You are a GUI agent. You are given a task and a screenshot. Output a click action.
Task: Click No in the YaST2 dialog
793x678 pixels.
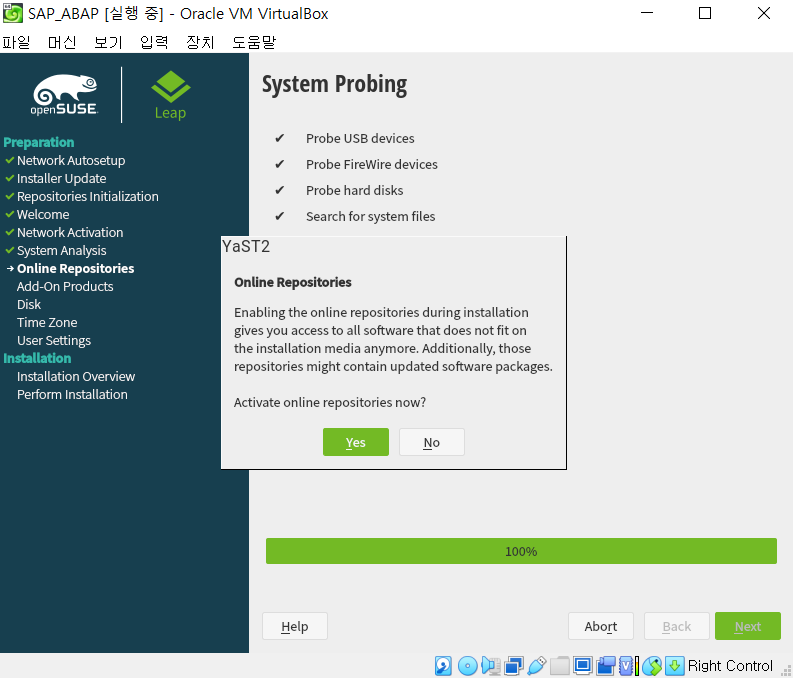coord(431,442)
